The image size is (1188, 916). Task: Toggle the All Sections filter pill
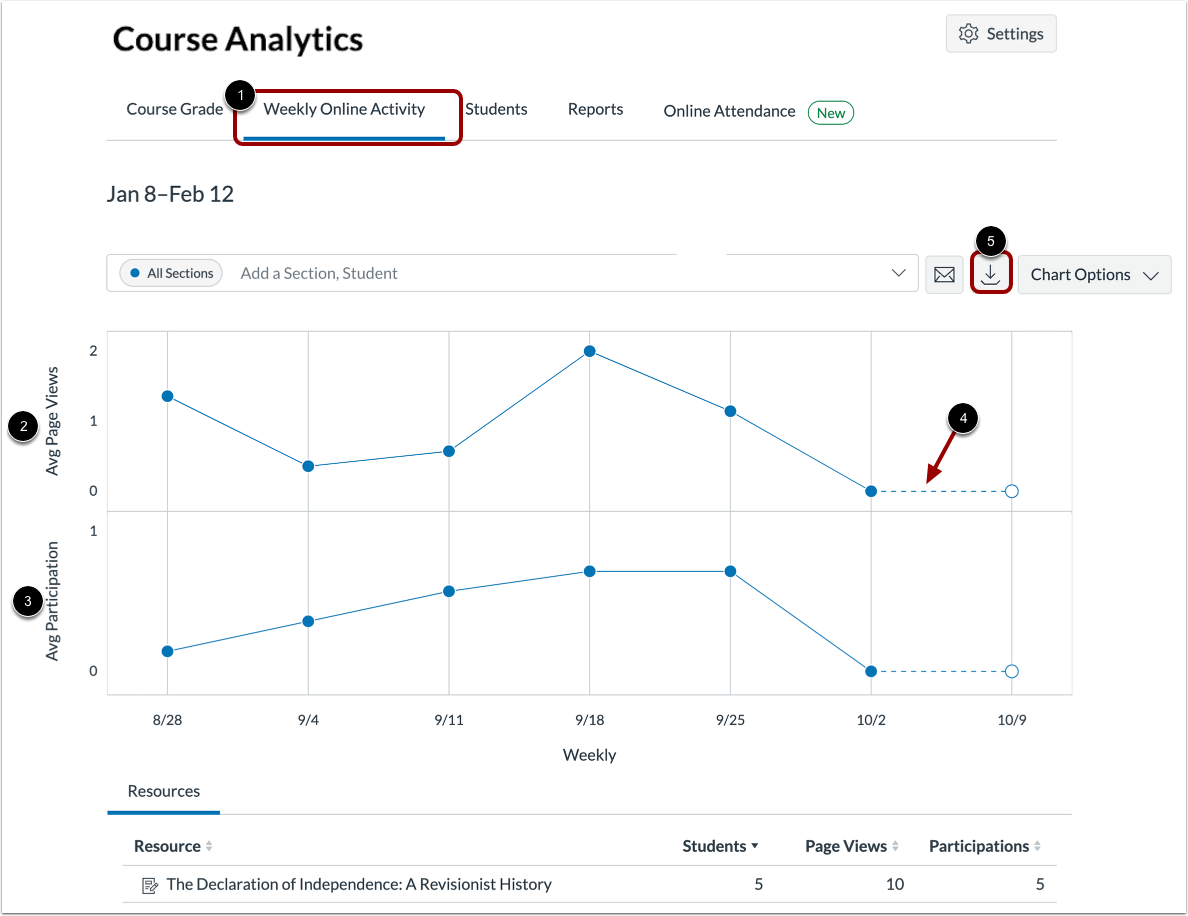170,272
